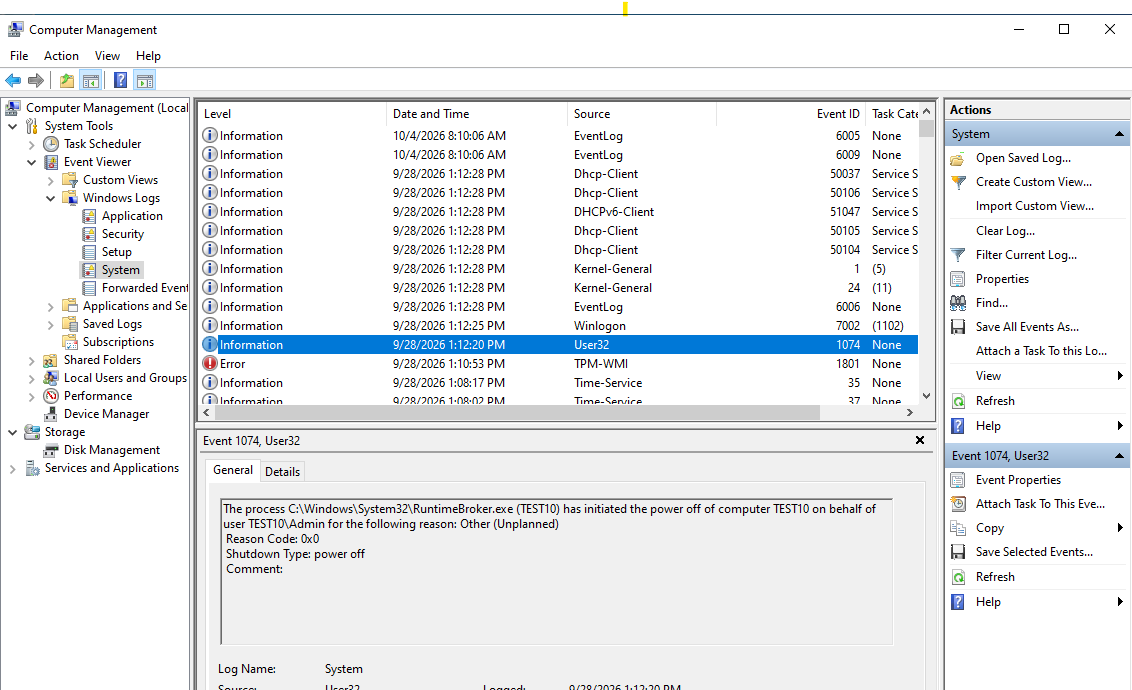Open Device Manager from the tree
The image size is (1132, 690).
106,414
